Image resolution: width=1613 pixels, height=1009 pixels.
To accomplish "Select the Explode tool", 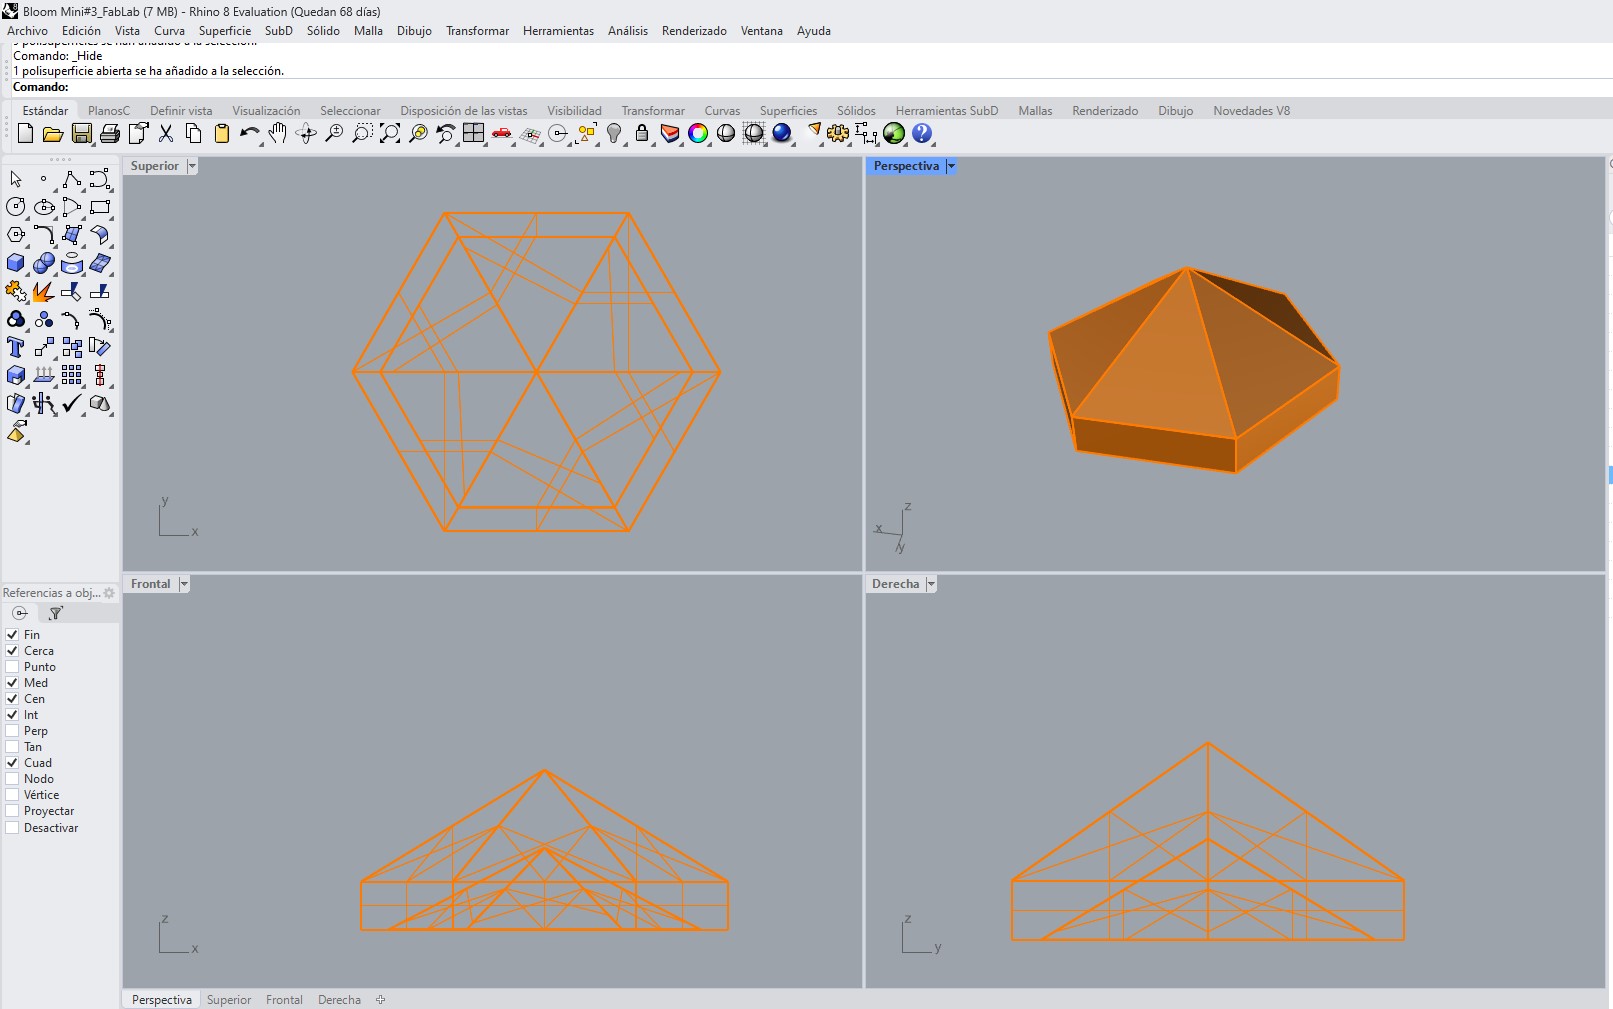I will click(42, 292).
